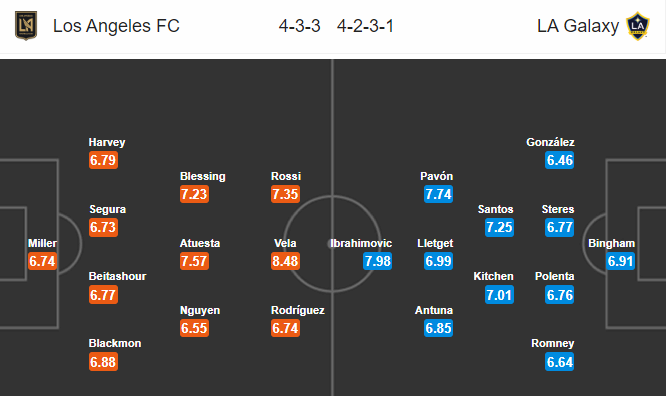This screenshot has height=396, width=666.
Task: Click Santos's 7.25 rating badge
Action: click(500, 227)
